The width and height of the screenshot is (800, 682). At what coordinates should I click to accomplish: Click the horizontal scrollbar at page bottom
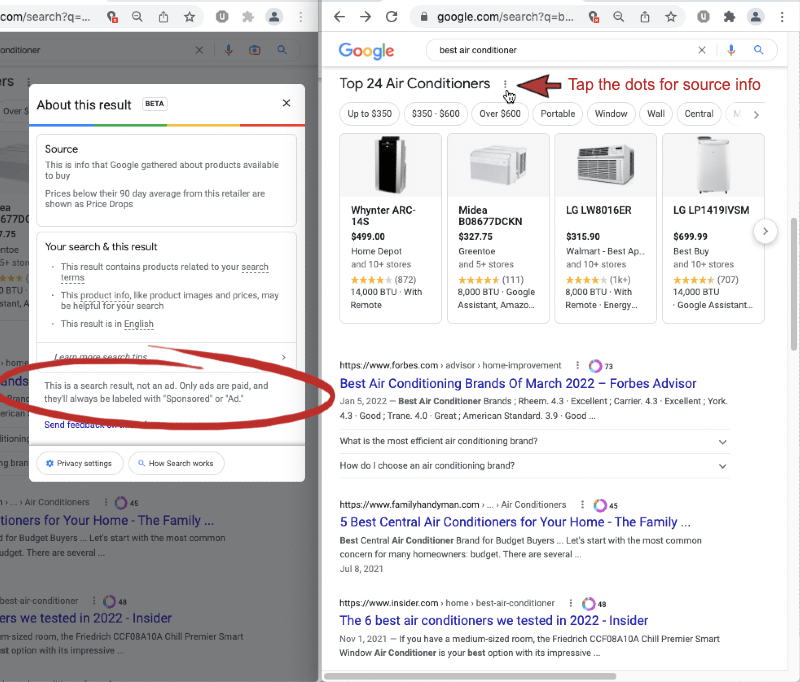click(x=469, y=676)
